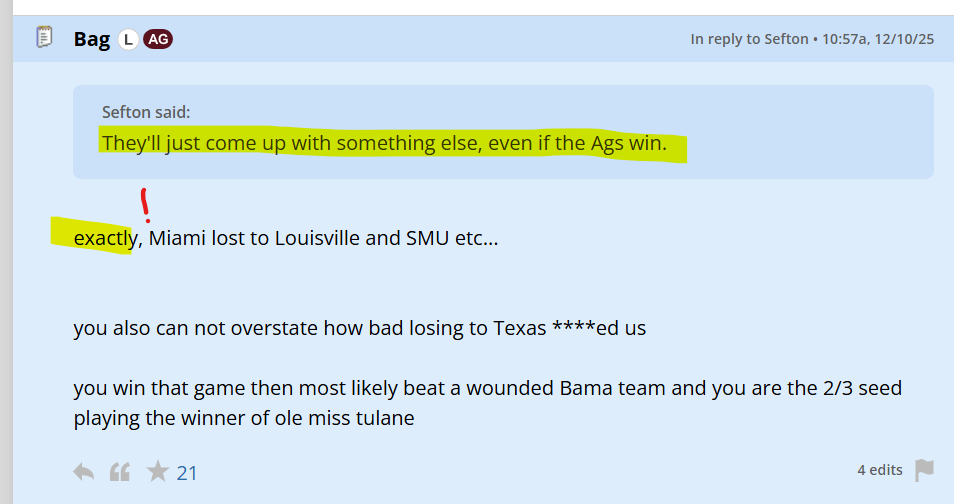Reply to the post with the arrow icon
The width and height of the screenshot is (954, 504).
tap(84, 471)
